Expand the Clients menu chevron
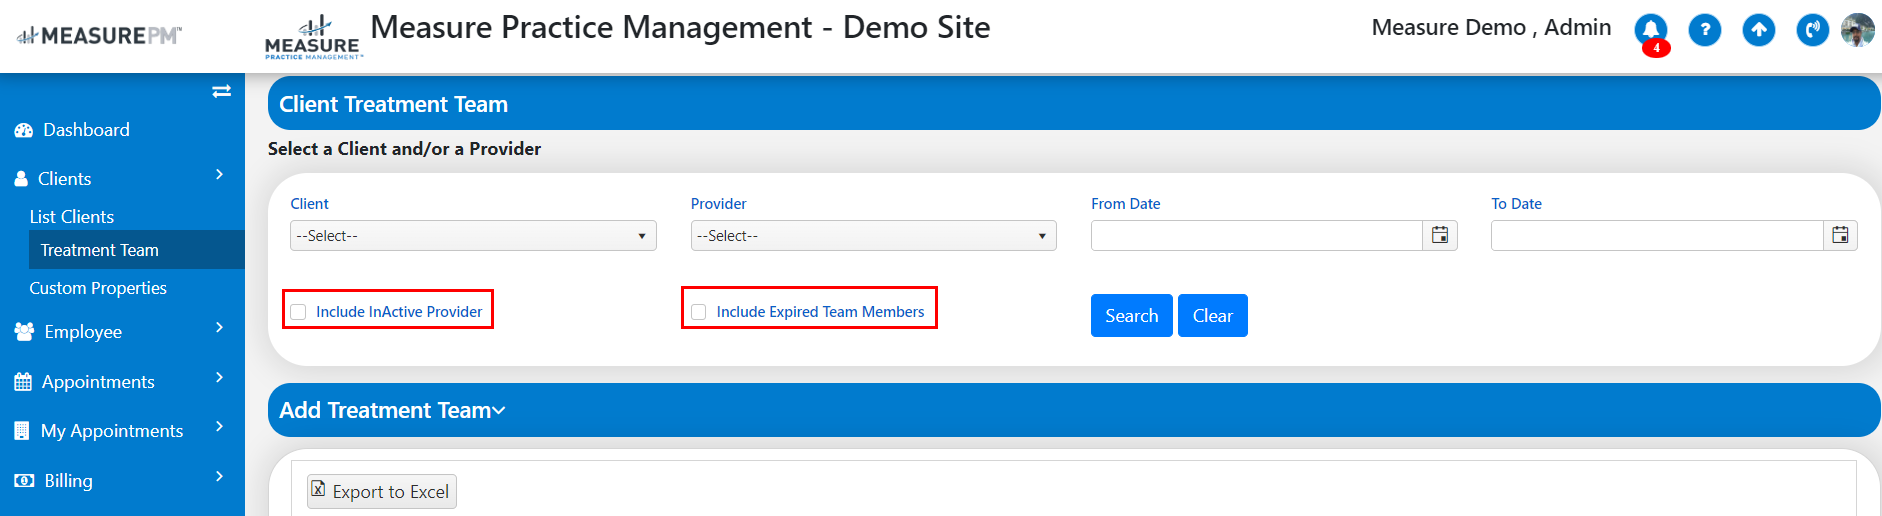The height and width of the screenshot is (516, 1882). 219,175
